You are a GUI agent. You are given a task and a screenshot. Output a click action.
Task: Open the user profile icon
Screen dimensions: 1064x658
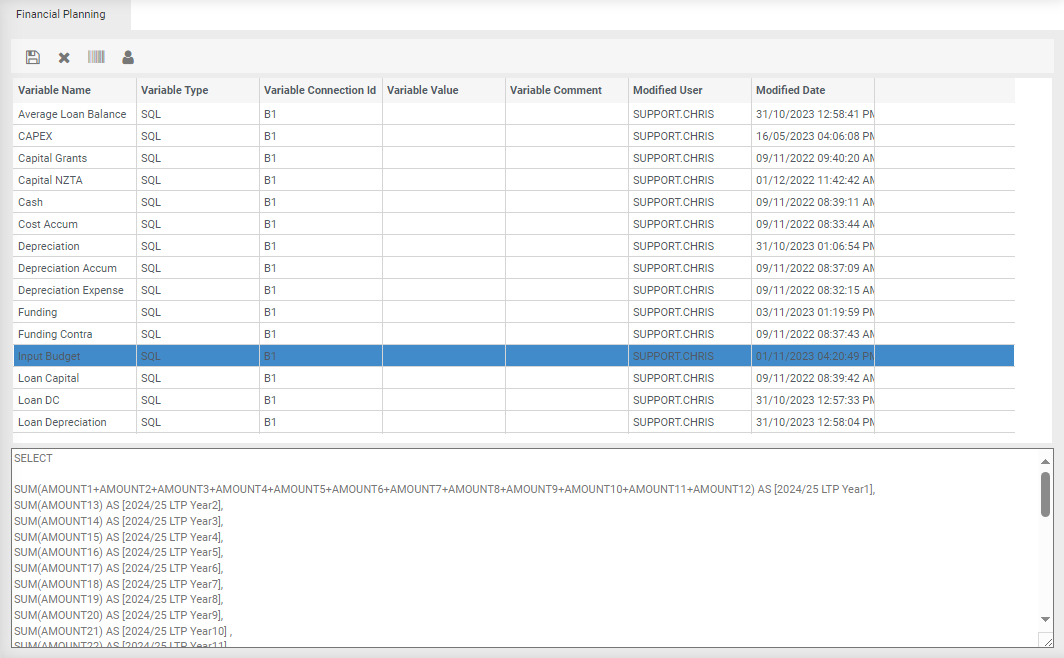click(x=127, y=57)
